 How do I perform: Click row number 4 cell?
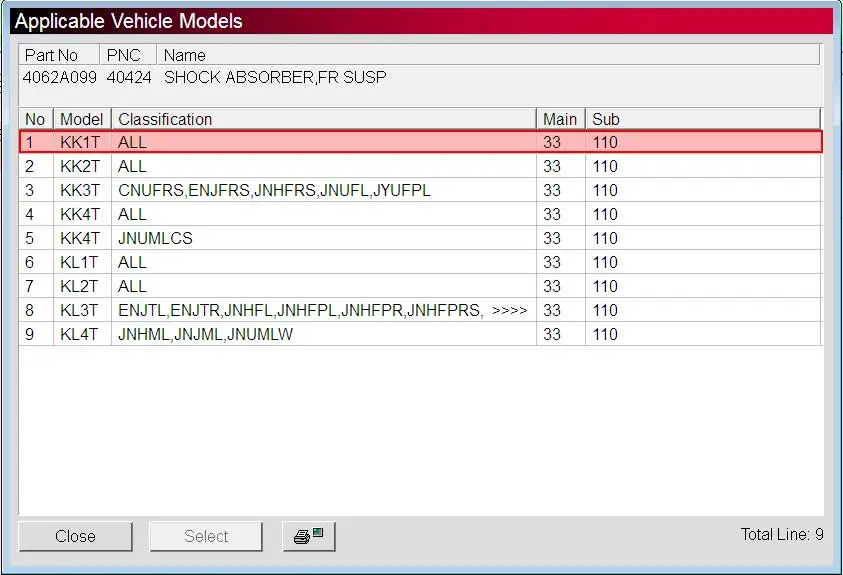(x=35, y=214)
